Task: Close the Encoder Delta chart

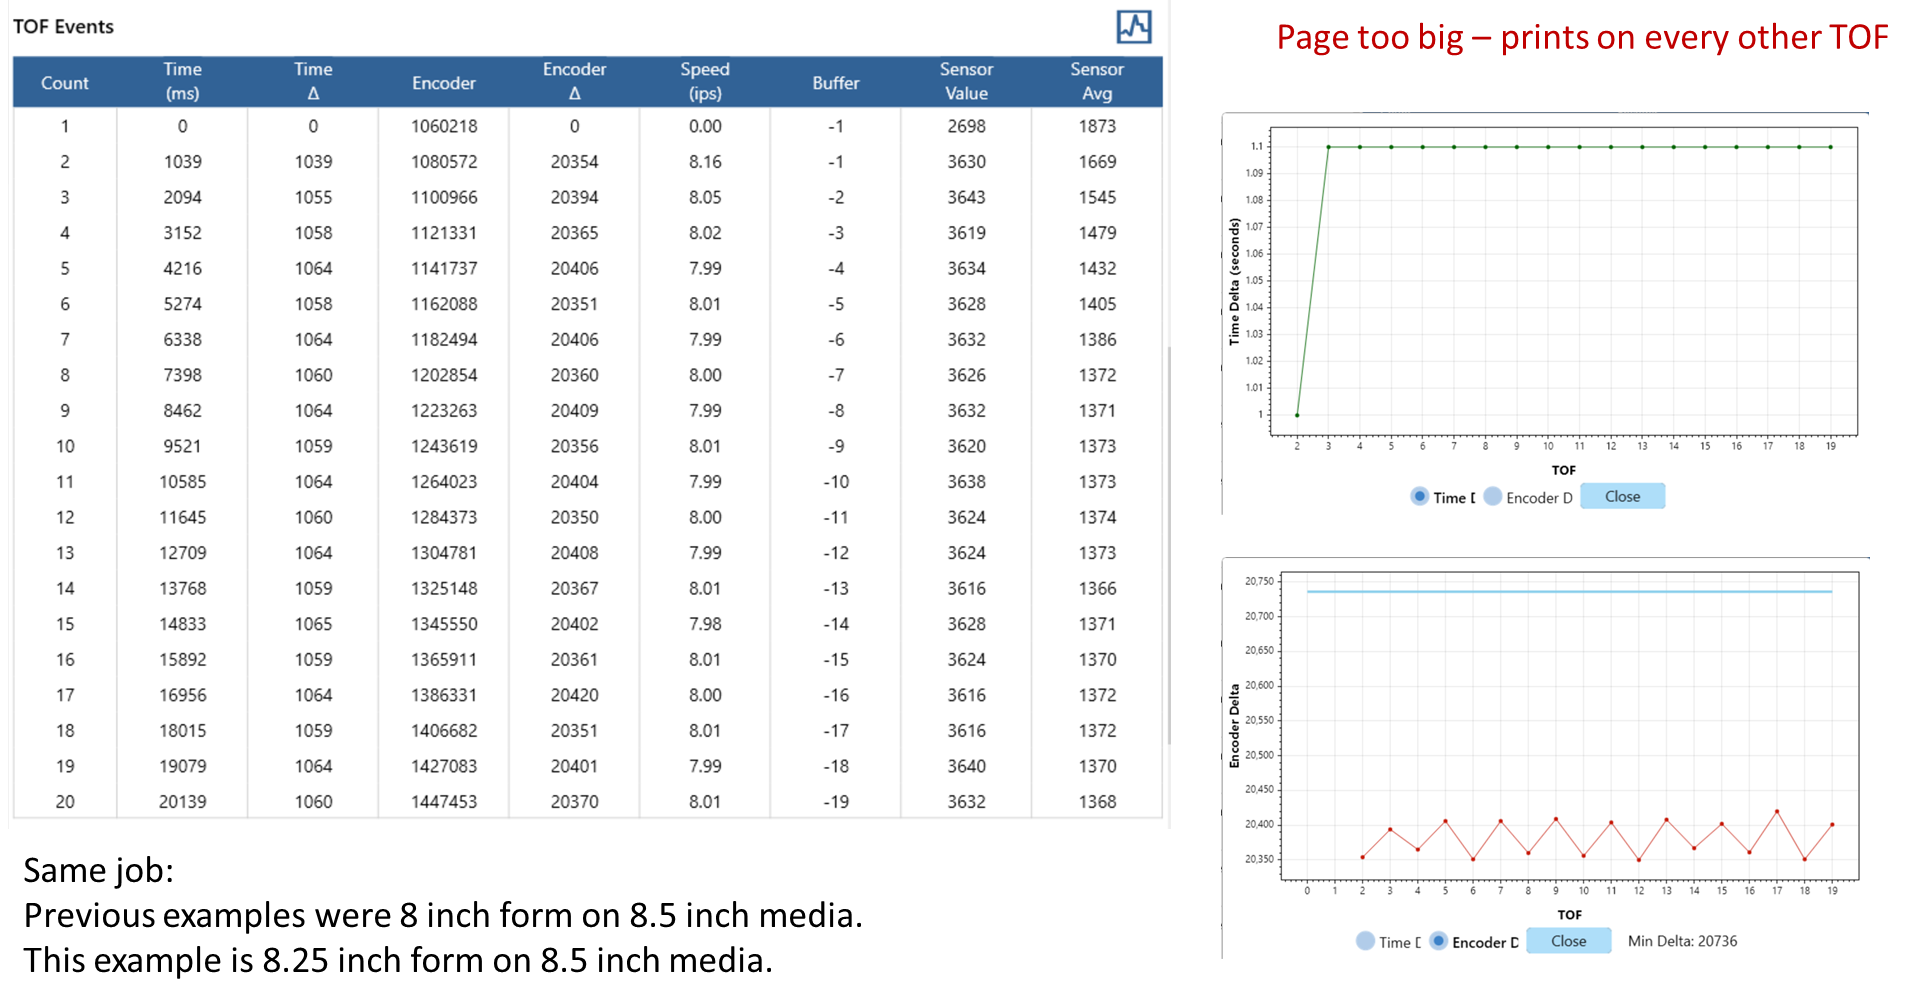Action: (1568, 941)
